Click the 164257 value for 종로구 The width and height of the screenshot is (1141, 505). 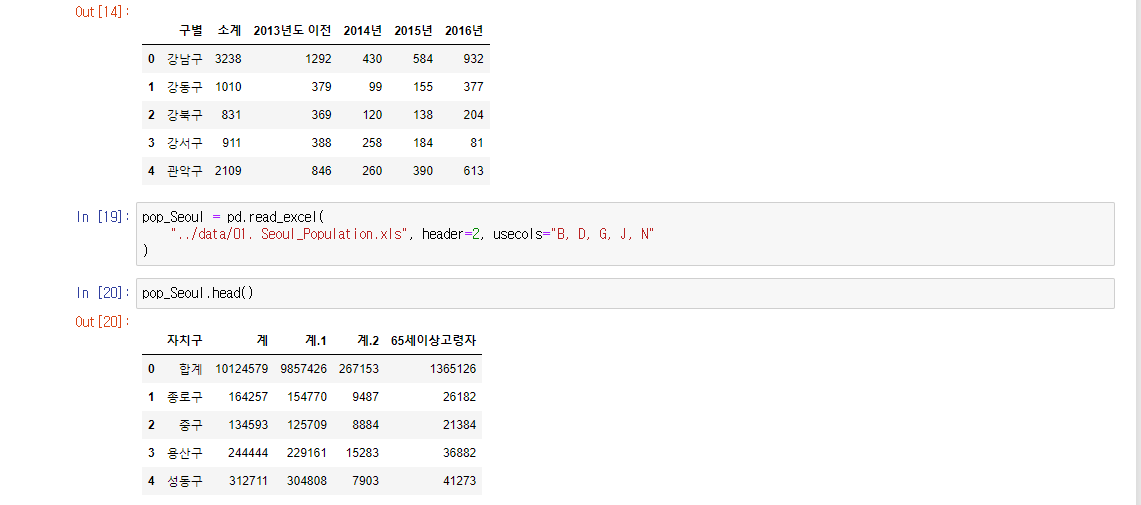(249, 397)
